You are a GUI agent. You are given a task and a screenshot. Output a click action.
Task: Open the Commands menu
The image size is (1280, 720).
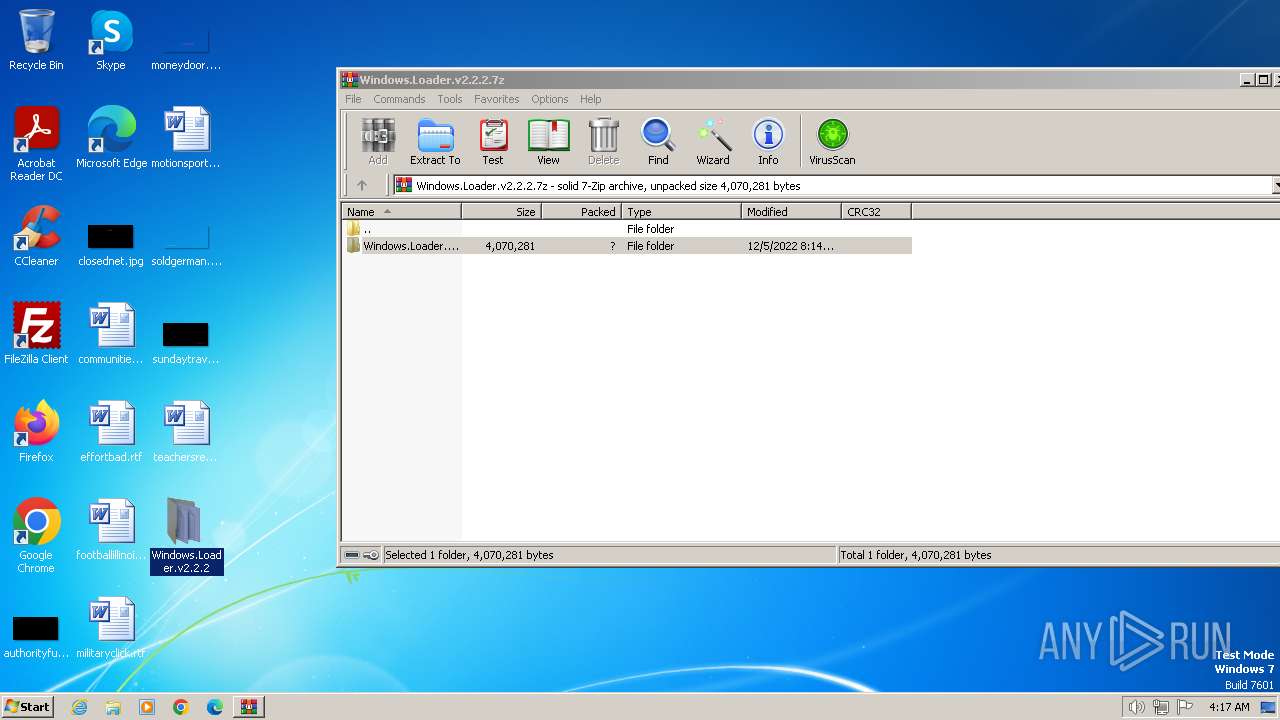(399, 99)
